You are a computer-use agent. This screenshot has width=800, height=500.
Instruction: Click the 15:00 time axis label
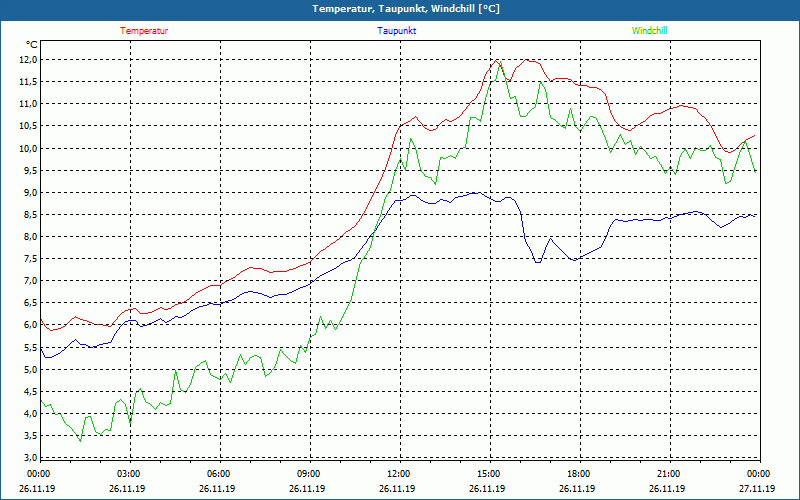[487, 474]
